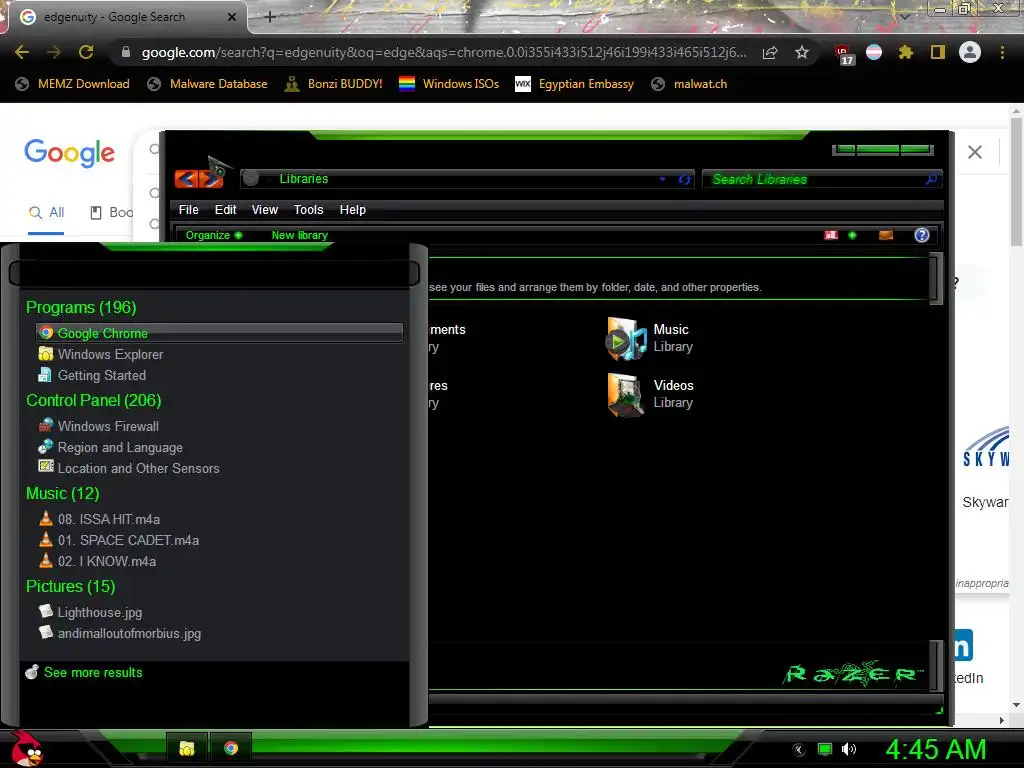The image size is (1024, 768).
Task: Open the Explorer Help menu
Action: (353, 210)
